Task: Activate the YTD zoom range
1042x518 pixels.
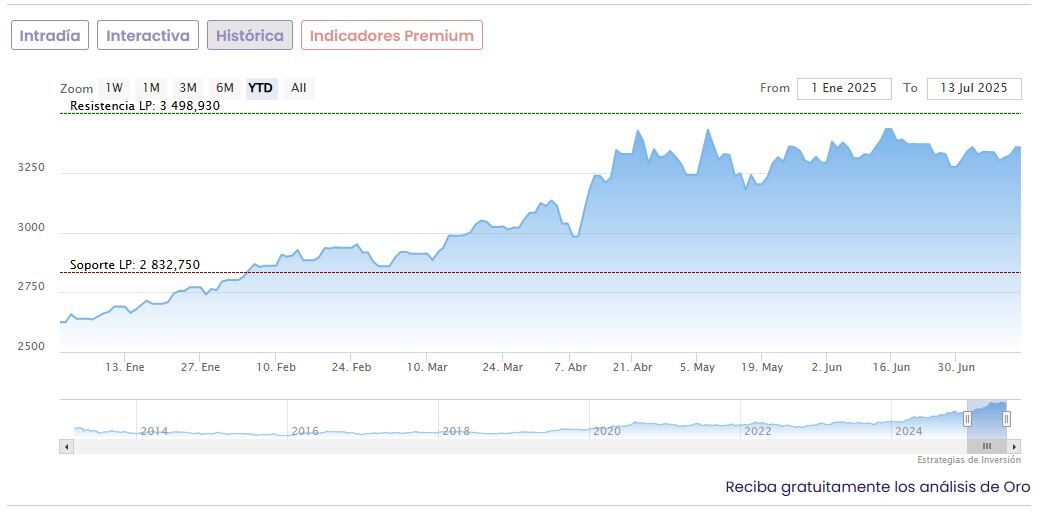Action: pyautogui.click(x=261, y=88)
